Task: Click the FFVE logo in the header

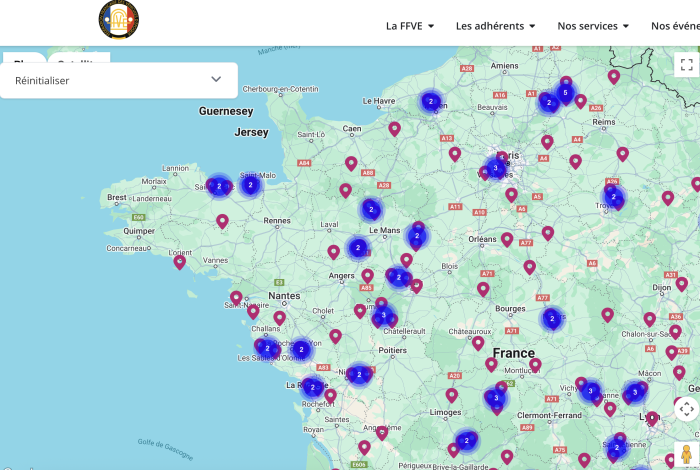Action: pyautogui.click(x=119, y=20)
